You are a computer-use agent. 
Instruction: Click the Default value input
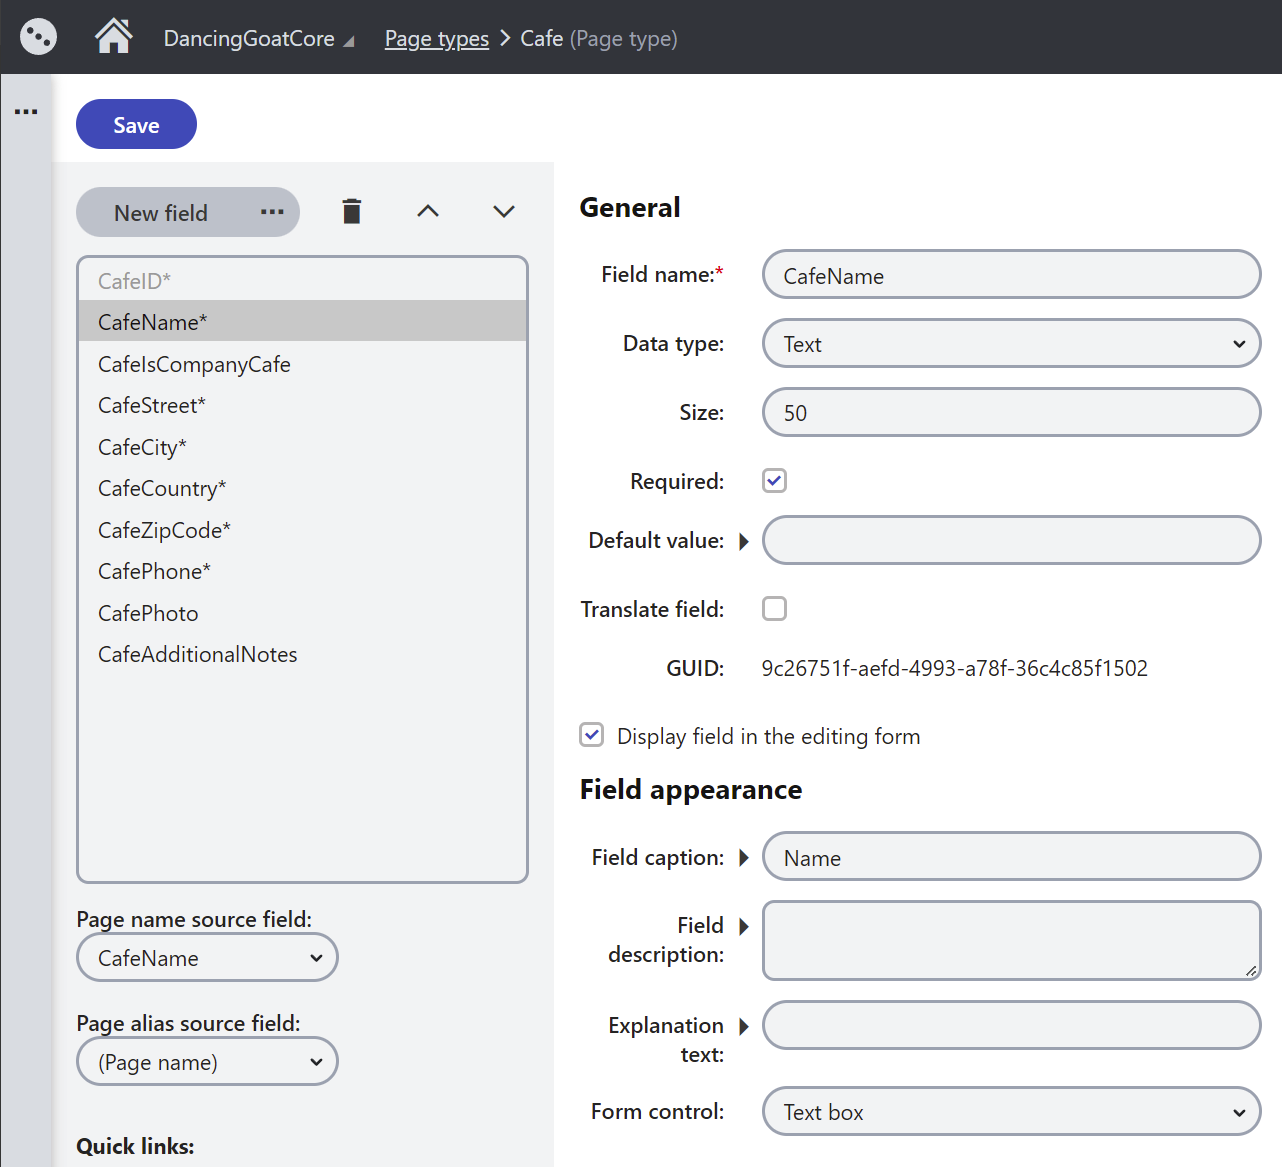1011,540
